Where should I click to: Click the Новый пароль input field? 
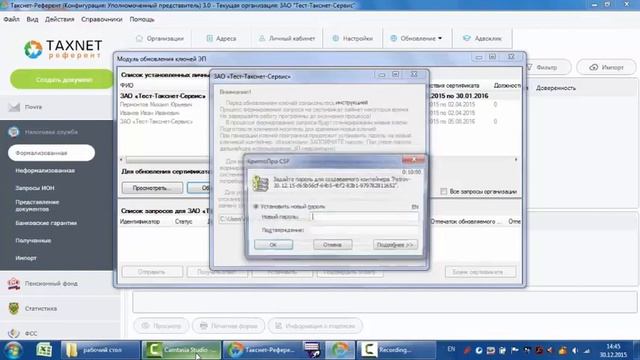364,217
